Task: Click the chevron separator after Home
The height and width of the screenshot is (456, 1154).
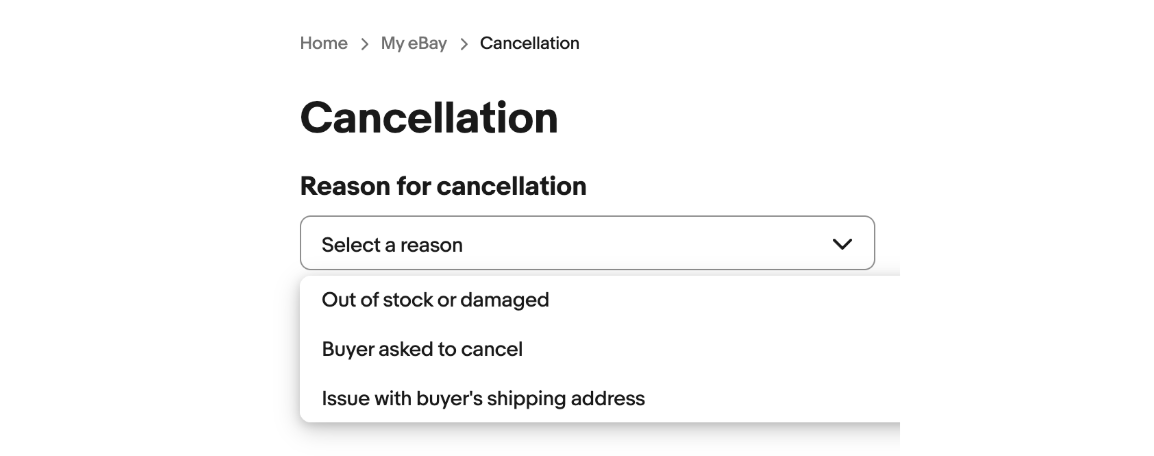Action: coord(364,44)
